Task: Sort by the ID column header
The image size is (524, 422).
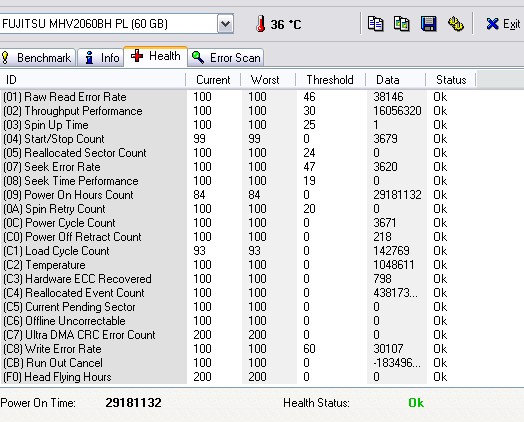Action: [x=93, y=80]
